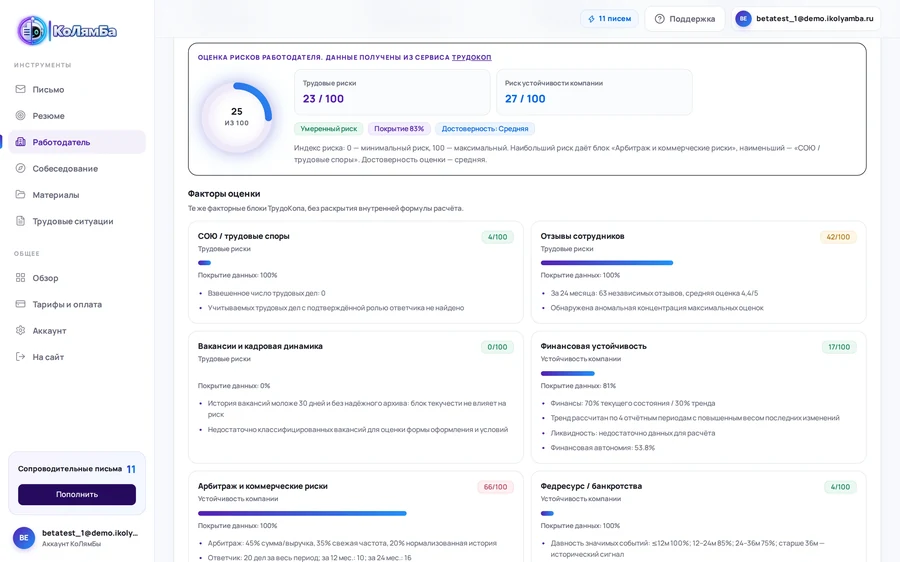Click the Финансовая устойчивость progress bar
Screen dimensions: 900x562
[x=567, y=373]
